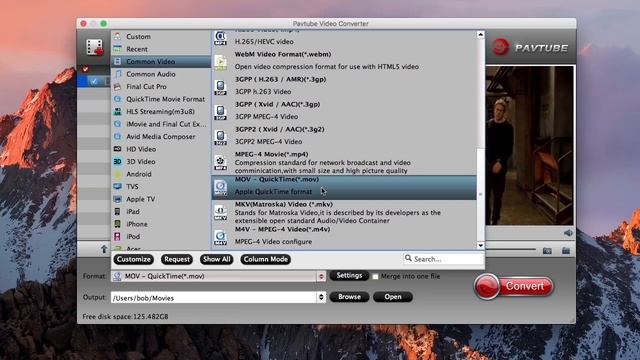The height and width of the screenshot is (360, 640).
Task: Click the Common Audio music note icon
Action: (x=118, y=74)
